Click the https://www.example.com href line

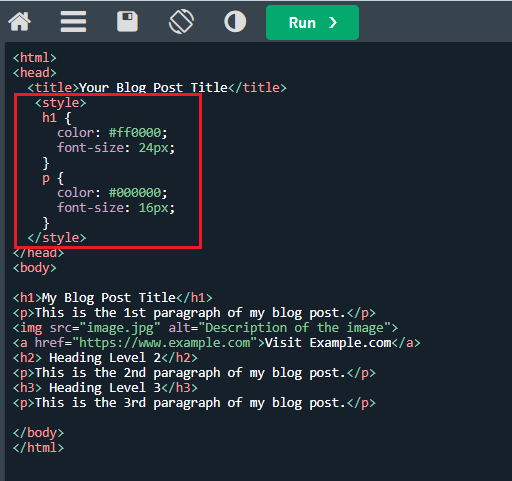[216, 343]
